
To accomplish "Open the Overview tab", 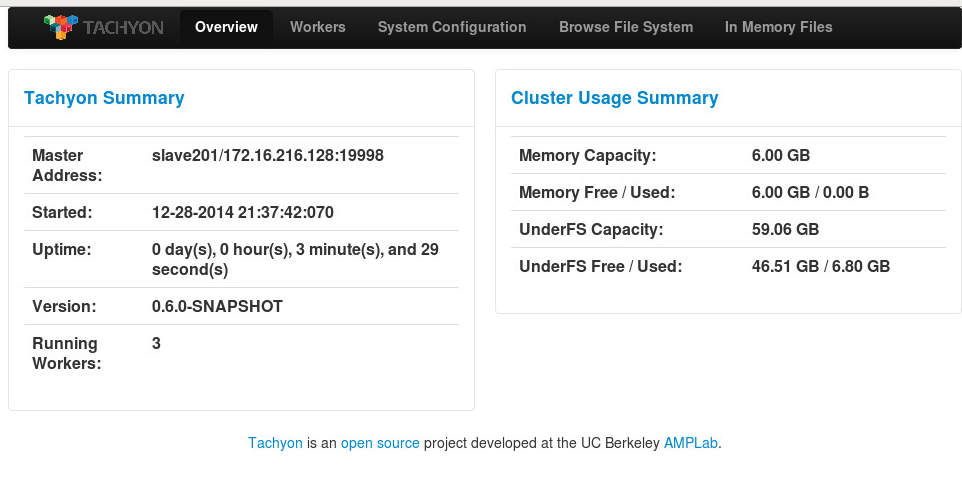I will (x=226, y=27).
